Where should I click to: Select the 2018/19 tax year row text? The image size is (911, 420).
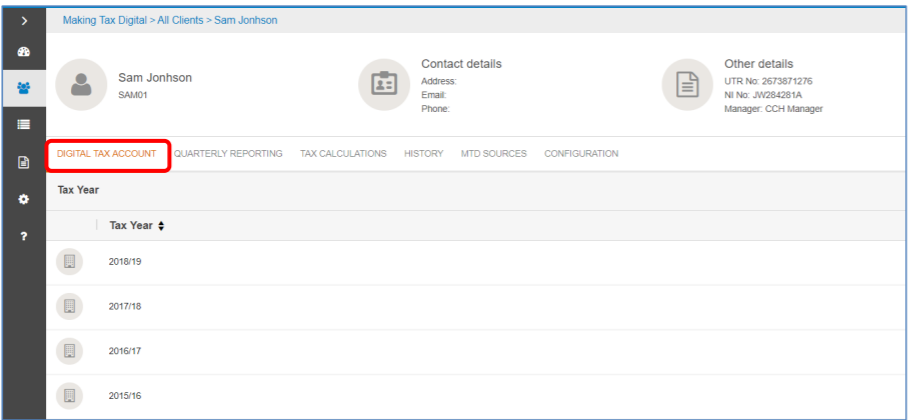tap(125, 261)
